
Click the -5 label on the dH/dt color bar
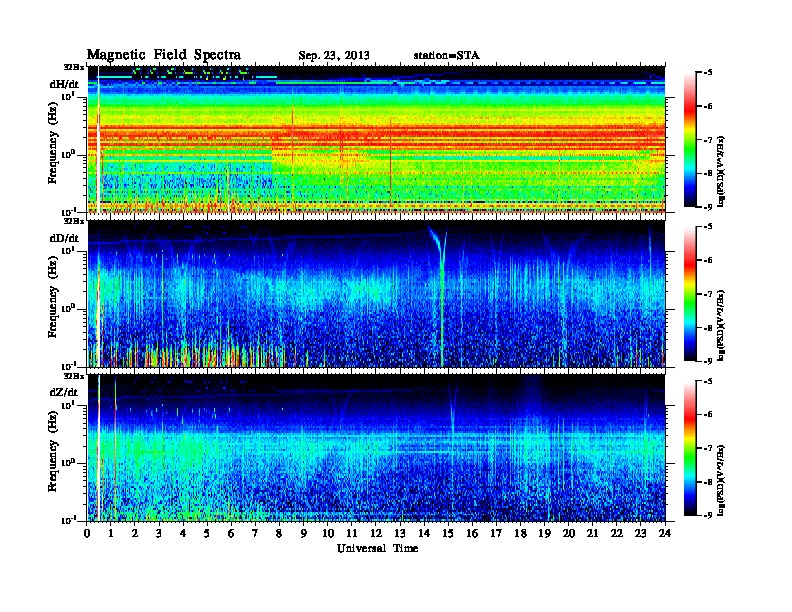pyautogui.click(x=708, y=72)
